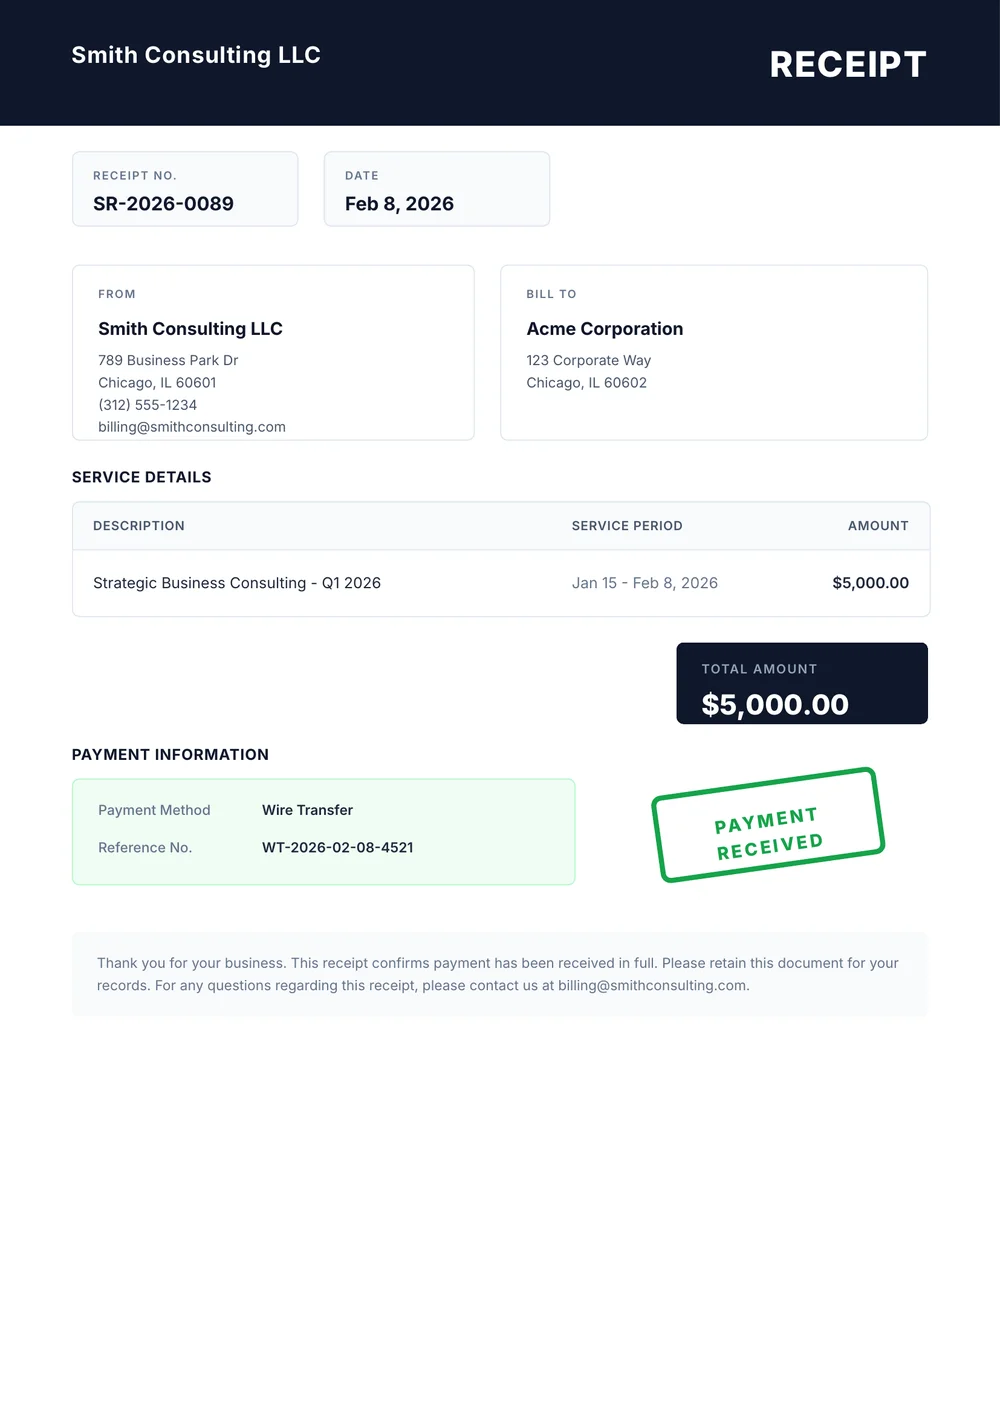
Task: Click Acme Corporation in Bill To
Action: (x=604, y=329)
